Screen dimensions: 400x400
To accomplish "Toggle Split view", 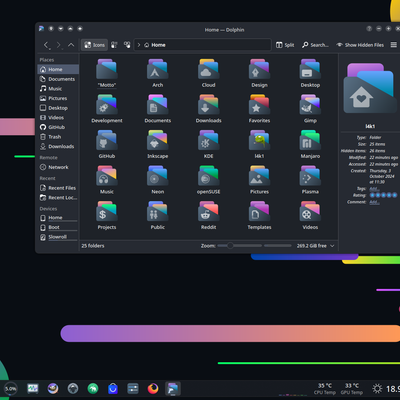I will pyautogui.click(x=285, y=45).
